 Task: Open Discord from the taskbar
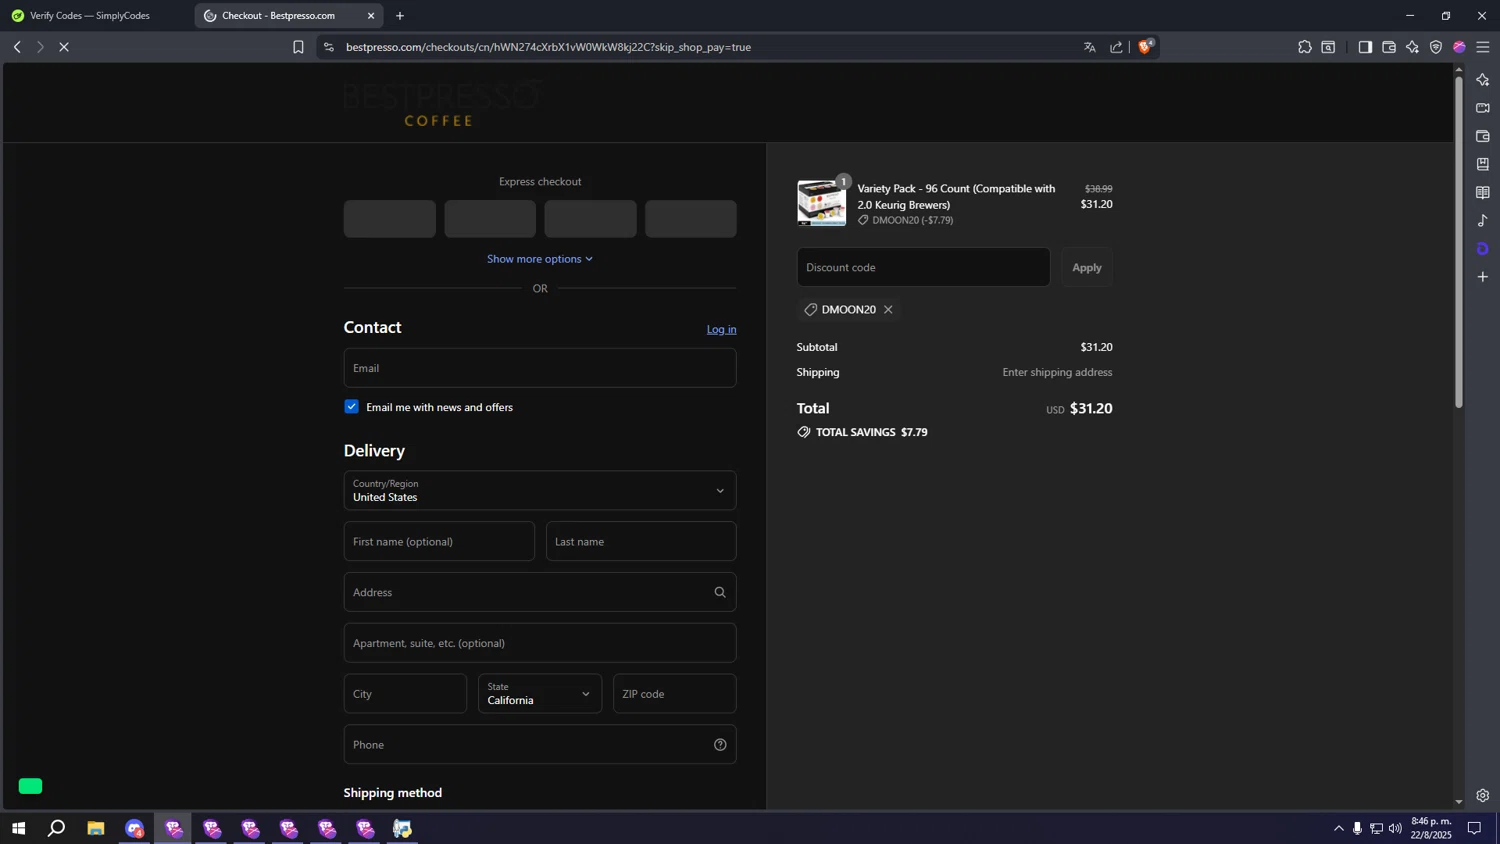click(134, 828)
